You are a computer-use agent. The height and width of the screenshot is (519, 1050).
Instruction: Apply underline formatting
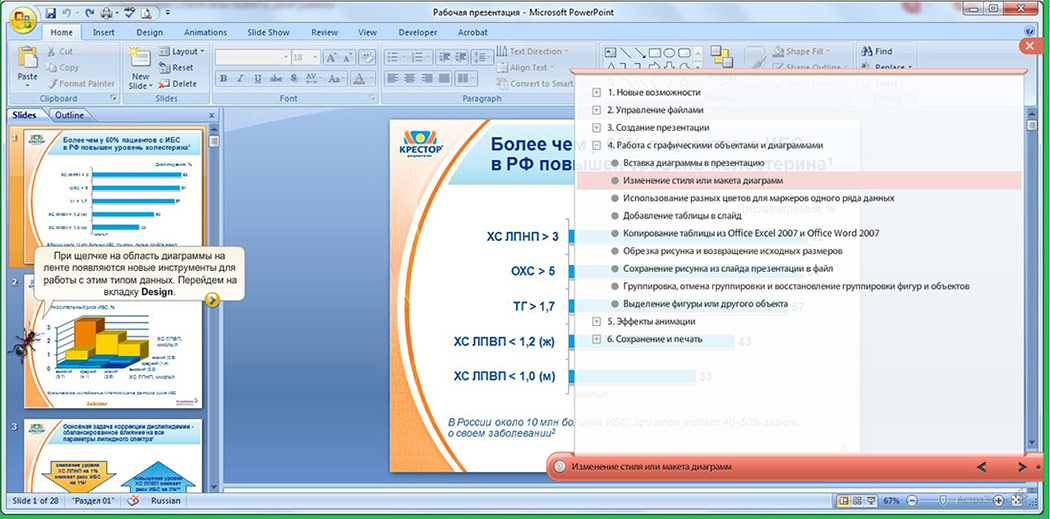(256, 79)
